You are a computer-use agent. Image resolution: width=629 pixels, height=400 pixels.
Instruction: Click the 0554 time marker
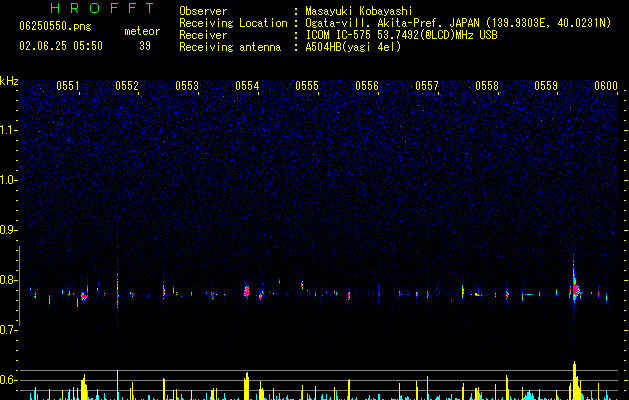click(x=247, y=86)
